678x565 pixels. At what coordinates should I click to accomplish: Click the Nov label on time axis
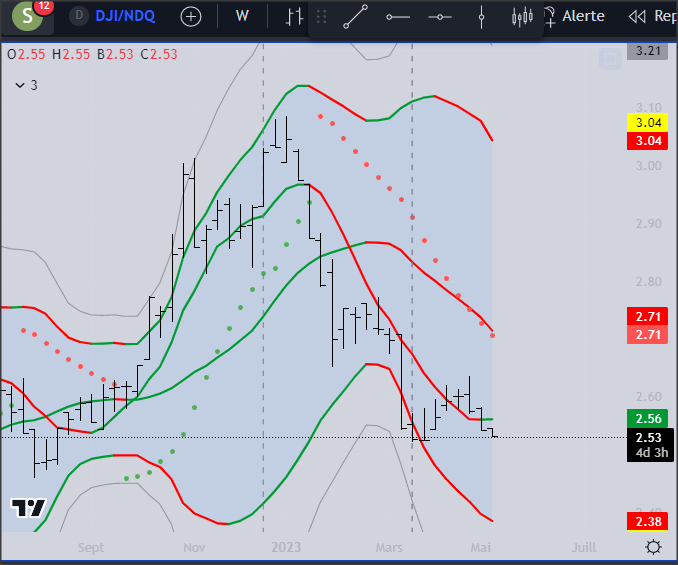[194, 548]
